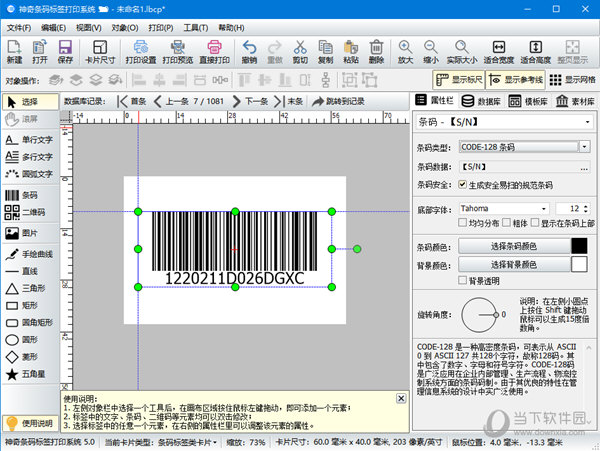This screenshot has width=600, height=451.
Task: Open 卡片尺寸 card size settings
Action: click(100, 52)
